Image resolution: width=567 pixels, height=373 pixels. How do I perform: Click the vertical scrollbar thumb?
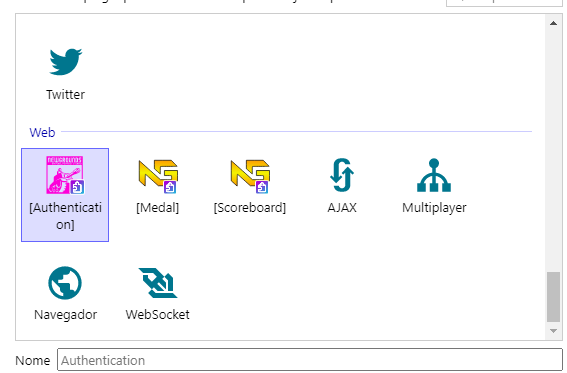(553, 297)
